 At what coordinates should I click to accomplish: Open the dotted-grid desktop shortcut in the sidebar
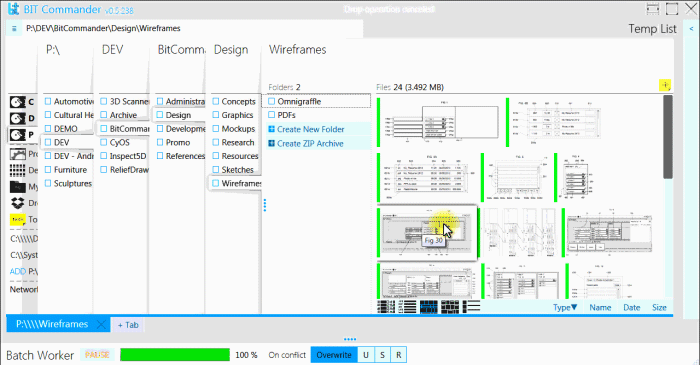pyautogui.click(x=18, y=170)
